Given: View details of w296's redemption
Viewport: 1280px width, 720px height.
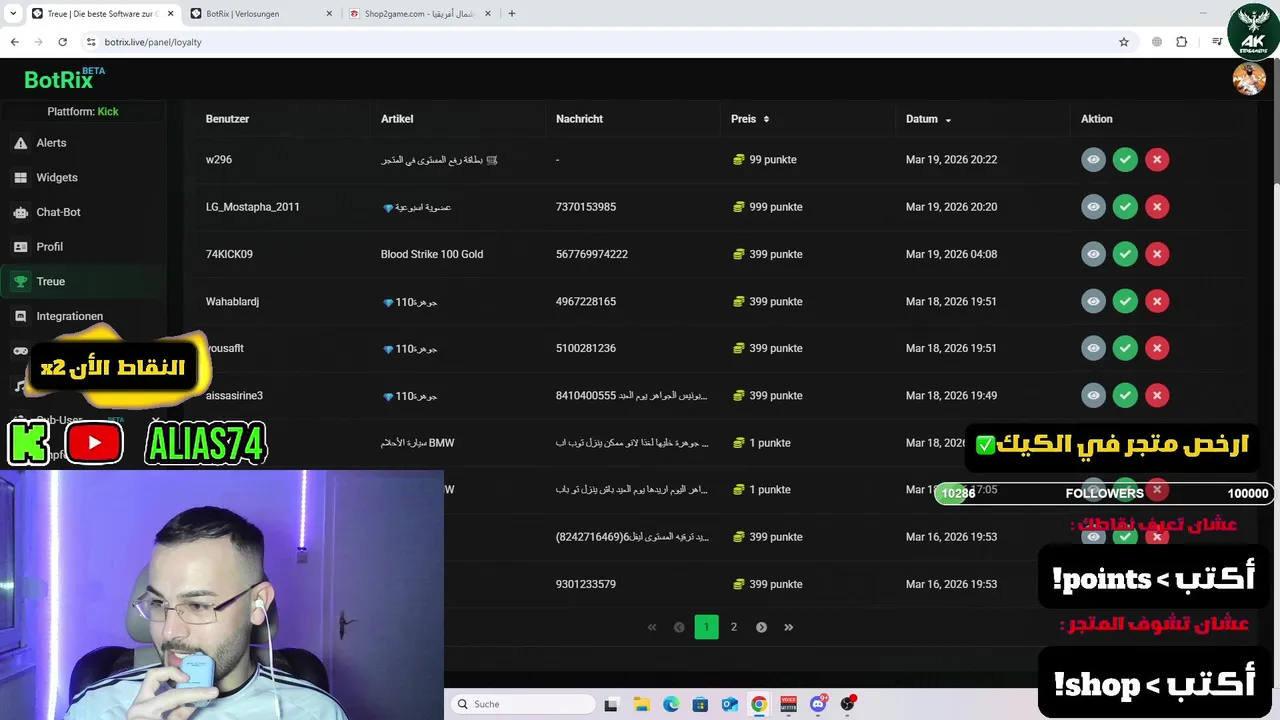Looking at the screenshot, I should [x=1093, y=160].
